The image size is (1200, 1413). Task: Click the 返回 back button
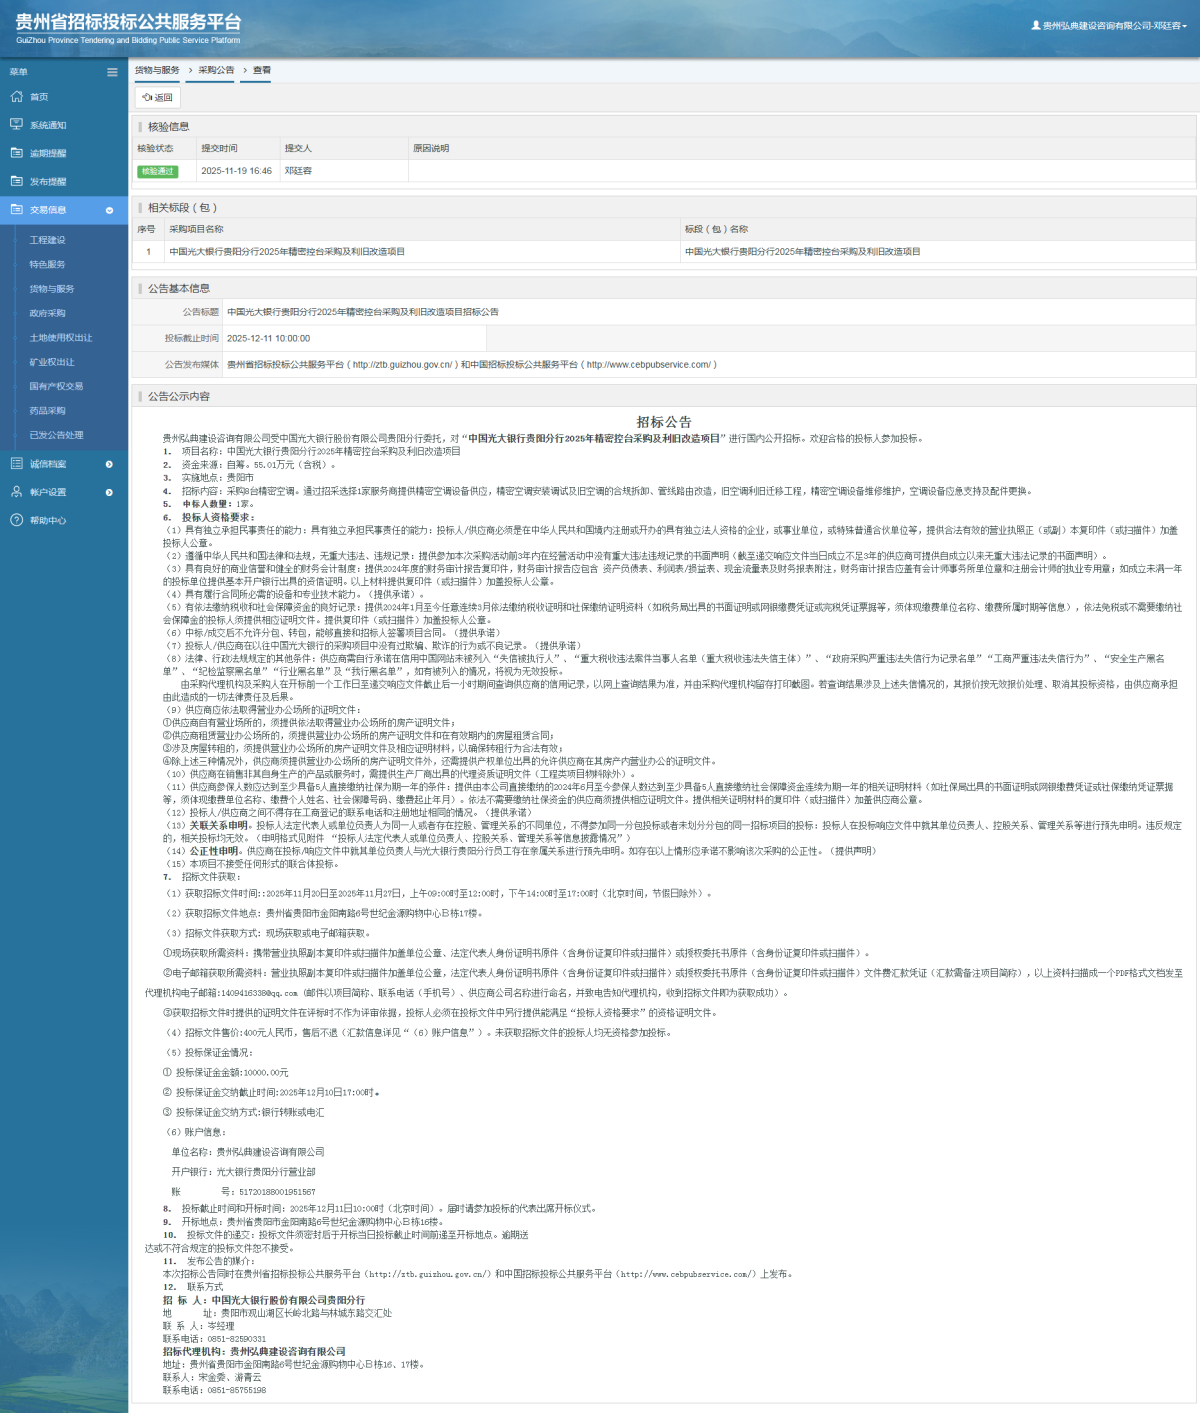tap(158, 98)
